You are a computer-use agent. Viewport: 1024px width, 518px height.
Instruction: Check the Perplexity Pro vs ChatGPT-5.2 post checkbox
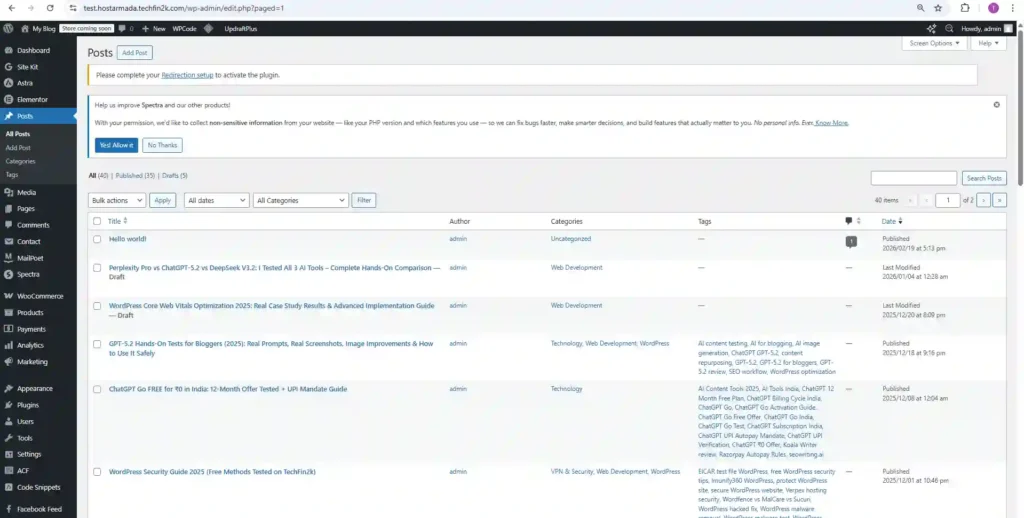(97, 268)
